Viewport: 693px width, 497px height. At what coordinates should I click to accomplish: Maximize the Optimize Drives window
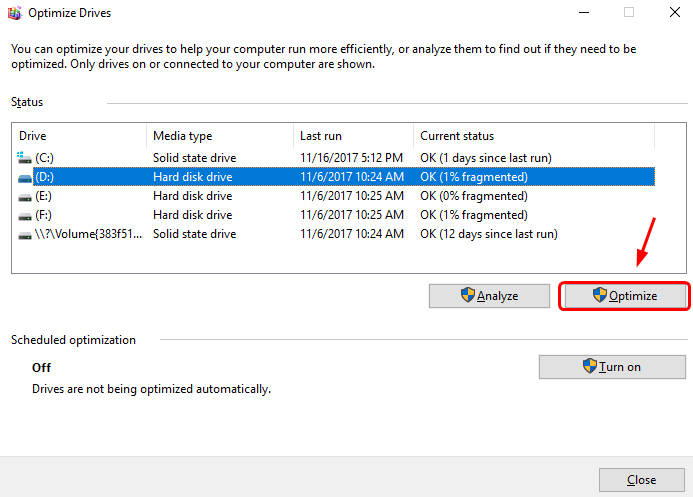click(629, 13)
